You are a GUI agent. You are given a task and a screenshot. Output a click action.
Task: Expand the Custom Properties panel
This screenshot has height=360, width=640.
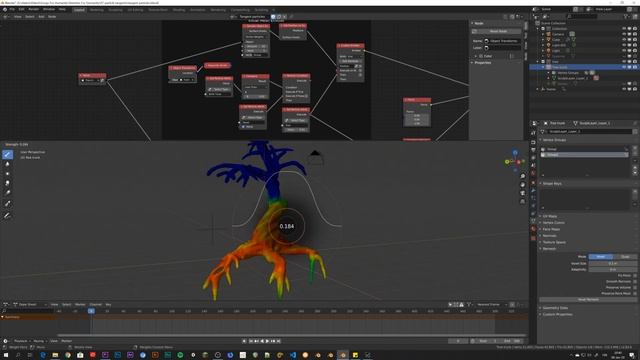557,315
